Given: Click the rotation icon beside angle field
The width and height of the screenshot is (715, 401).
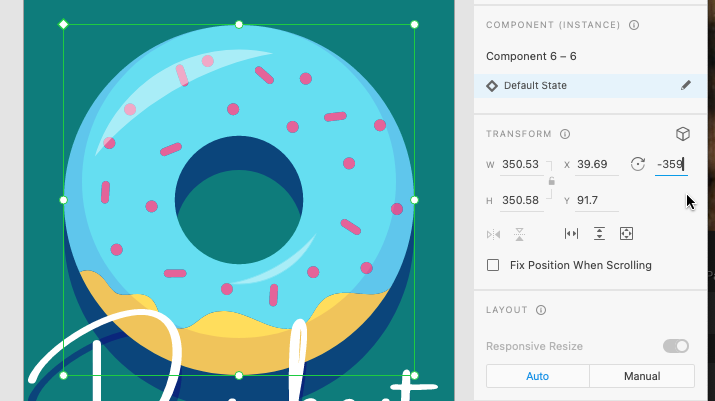Looking at the screenshot, I should click(638, 165).
